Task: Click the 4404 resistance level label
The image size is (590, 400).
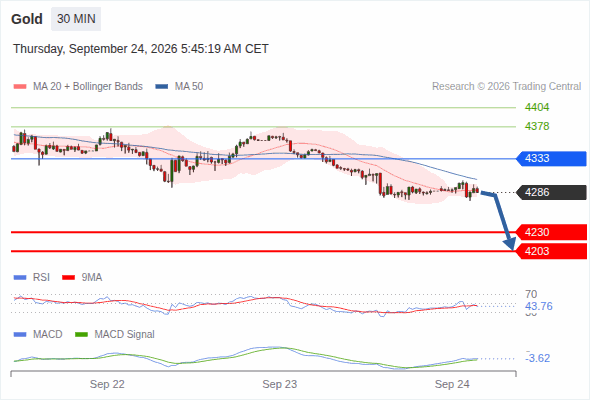Action: point(537,108)
